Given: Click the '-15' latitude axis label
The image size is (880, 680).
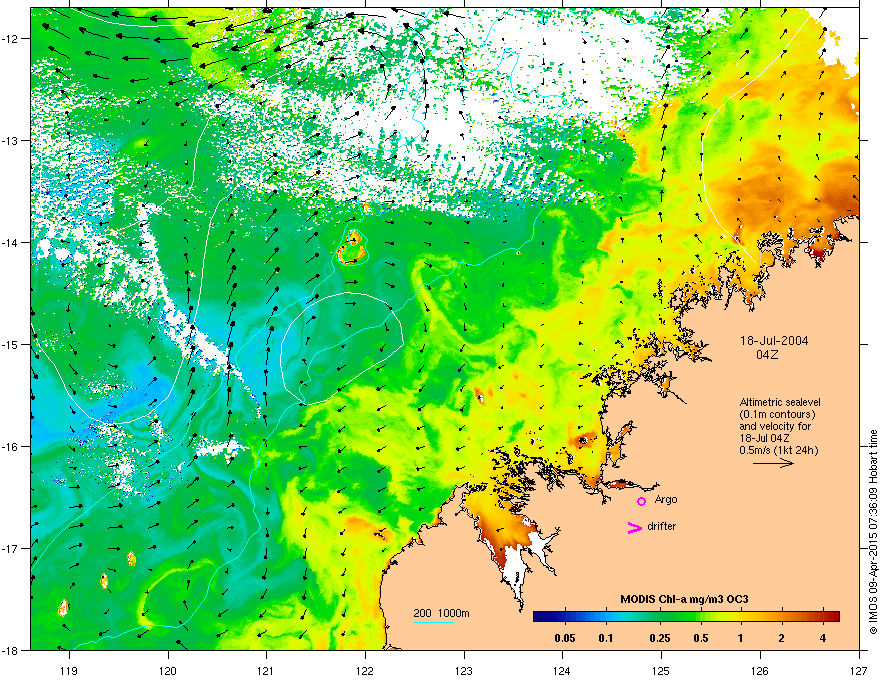Looking at the screenshot, I should 11,344.
